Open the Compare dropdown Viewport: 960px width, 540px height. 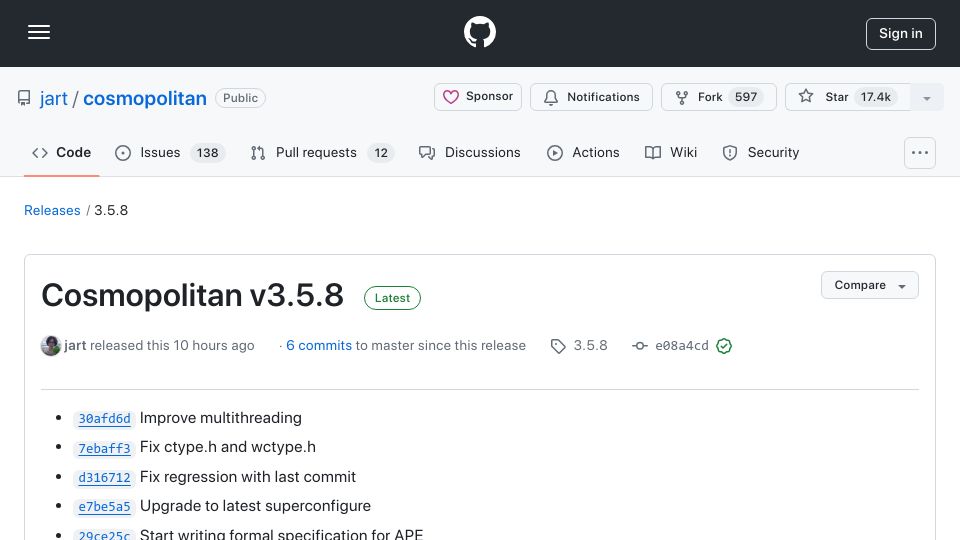point(869,285)
